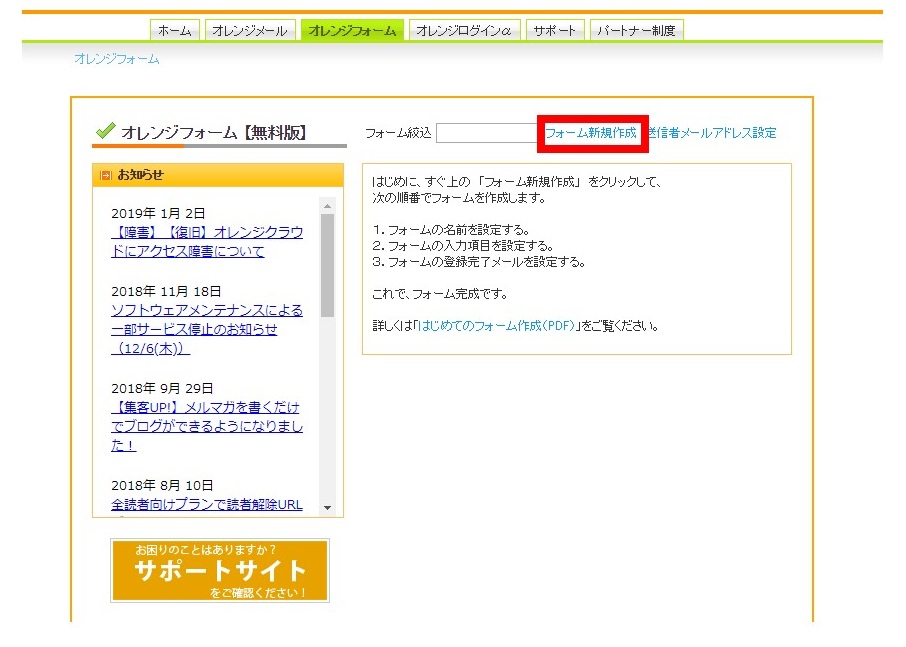Screen dimensions: 906x647
Task: Click the フォーム新規作成 link
Action: pyautogui.click(x=590, y=133)
